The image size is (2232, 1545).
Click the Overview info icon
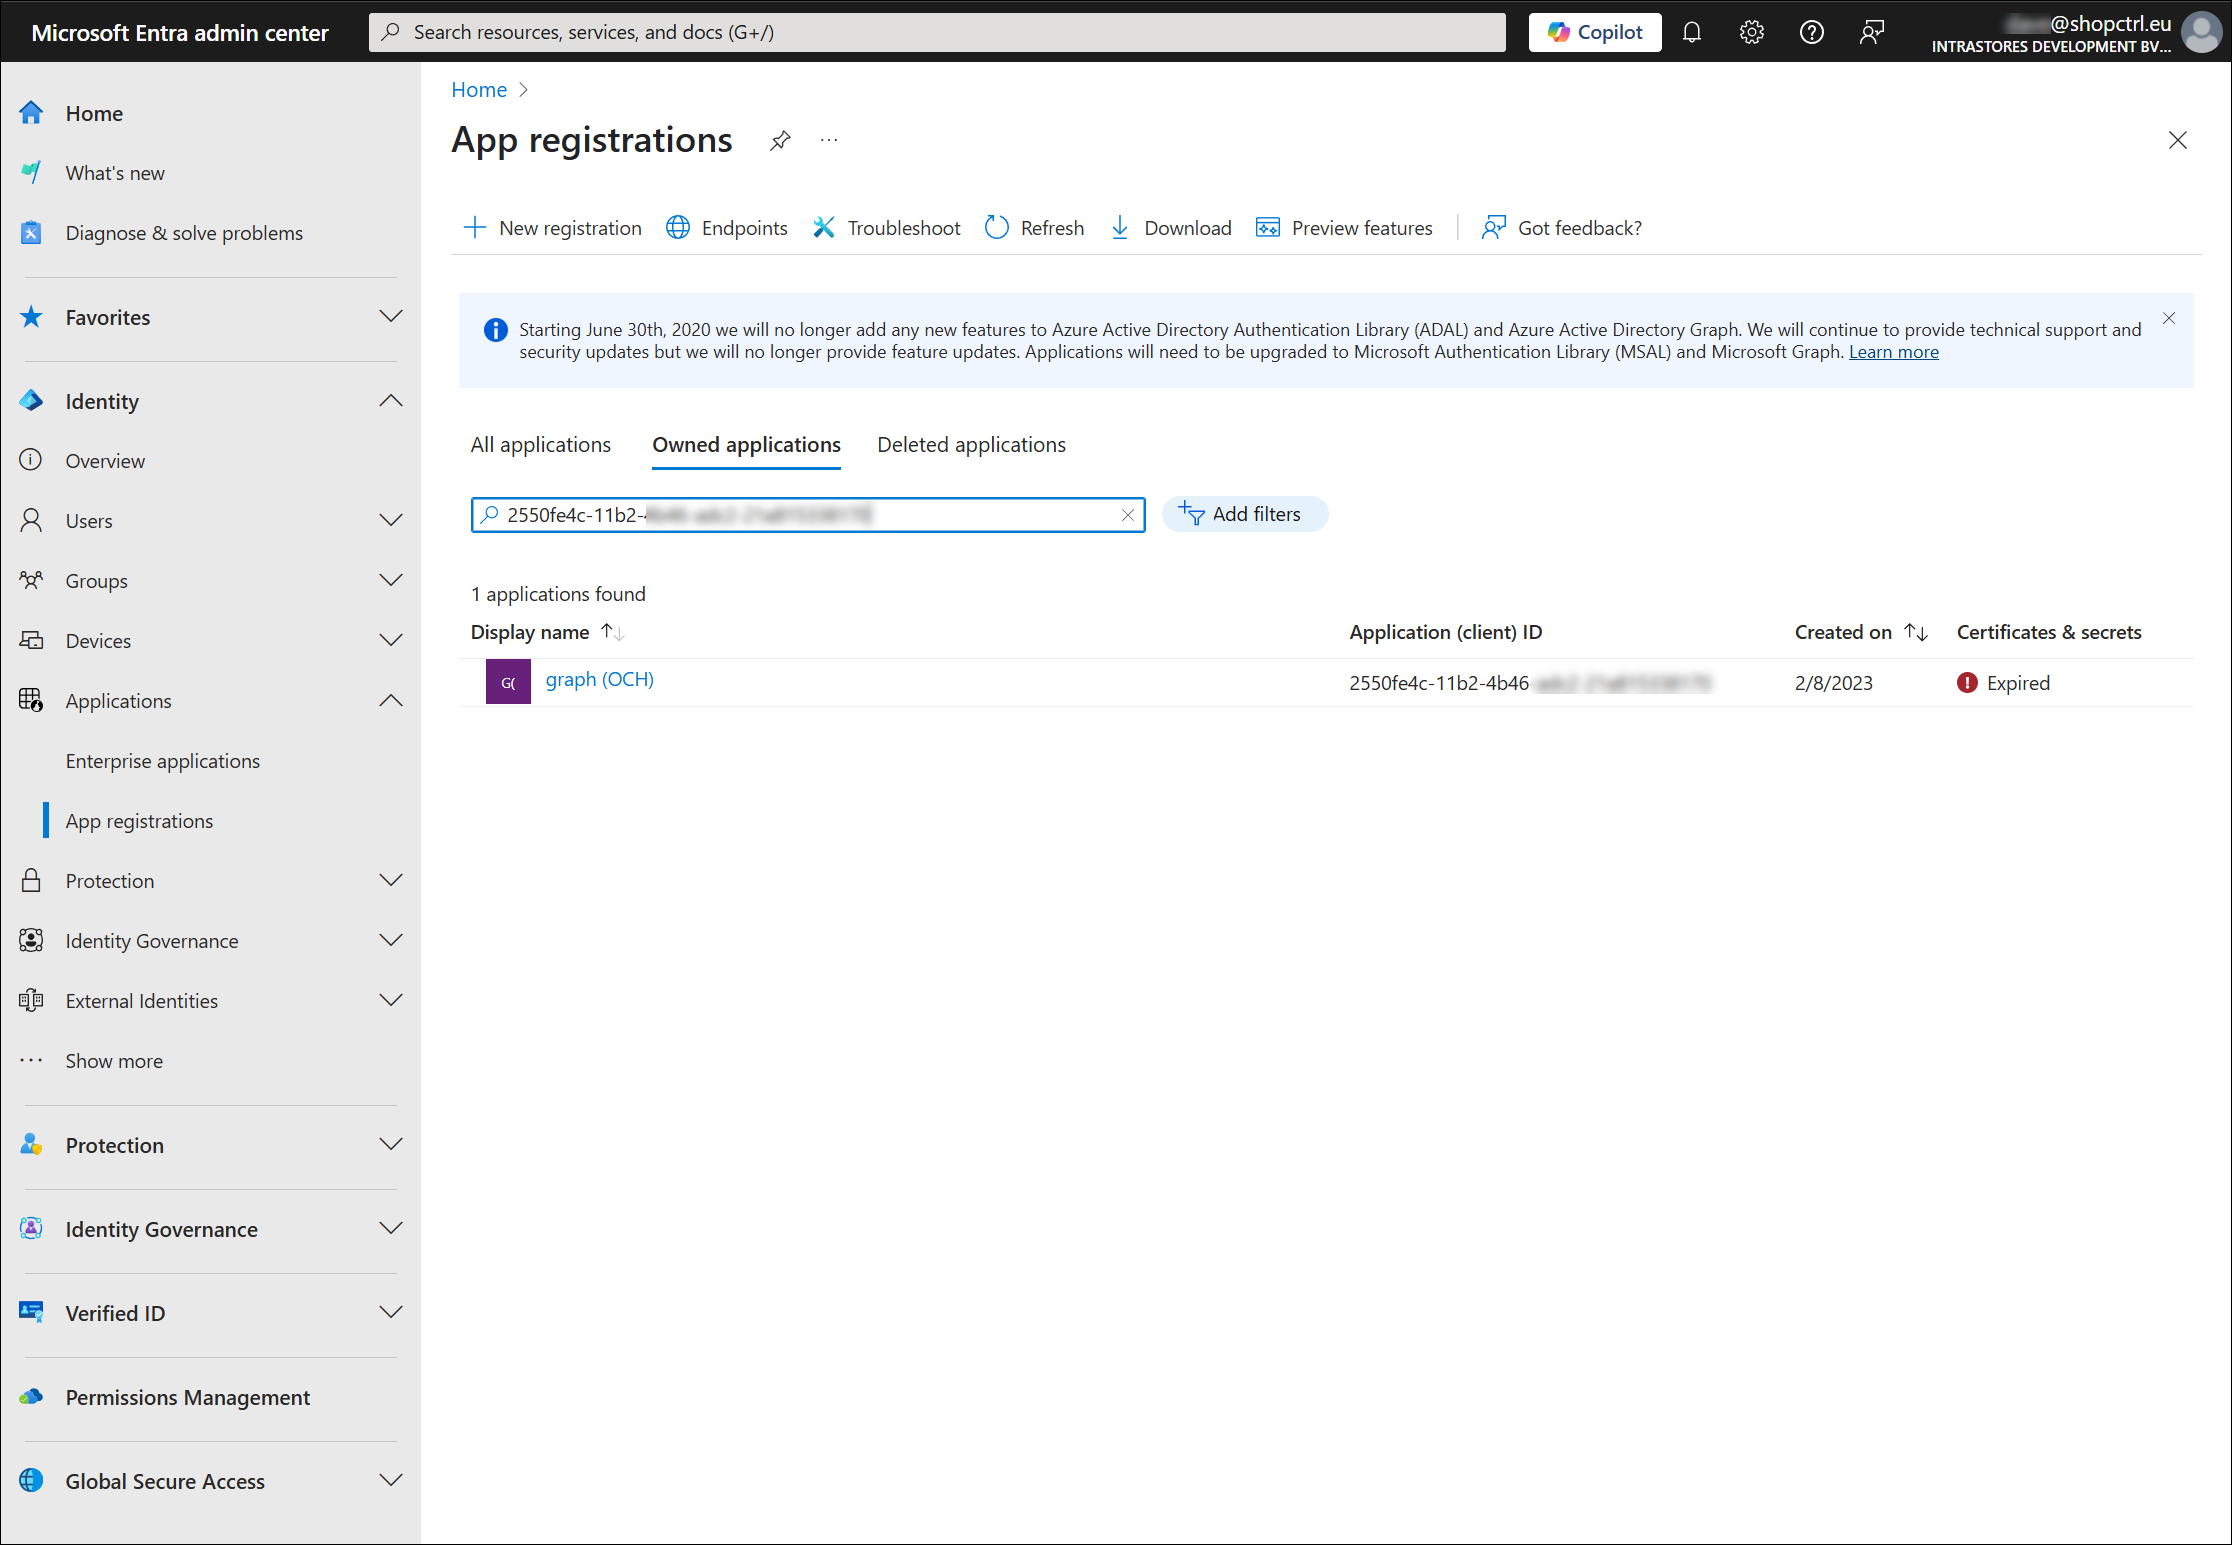coord(31,460)
